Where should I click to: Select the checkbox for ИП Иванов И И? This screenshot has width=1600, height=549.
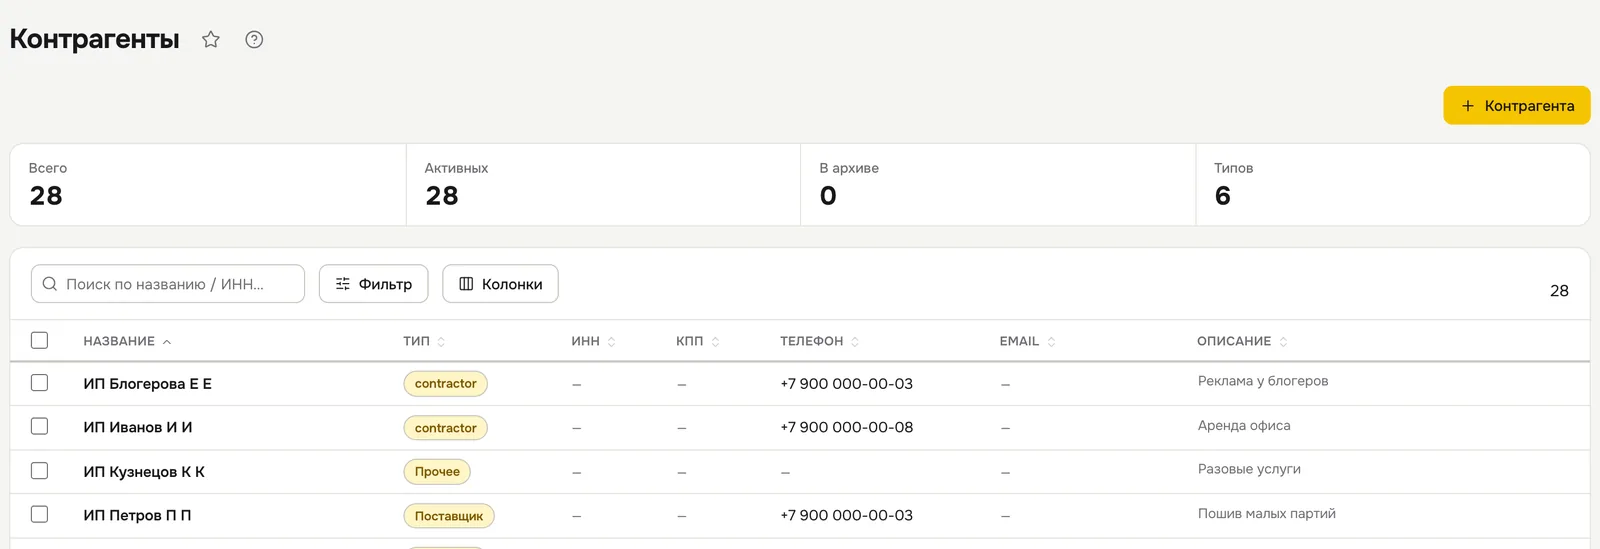39,426
